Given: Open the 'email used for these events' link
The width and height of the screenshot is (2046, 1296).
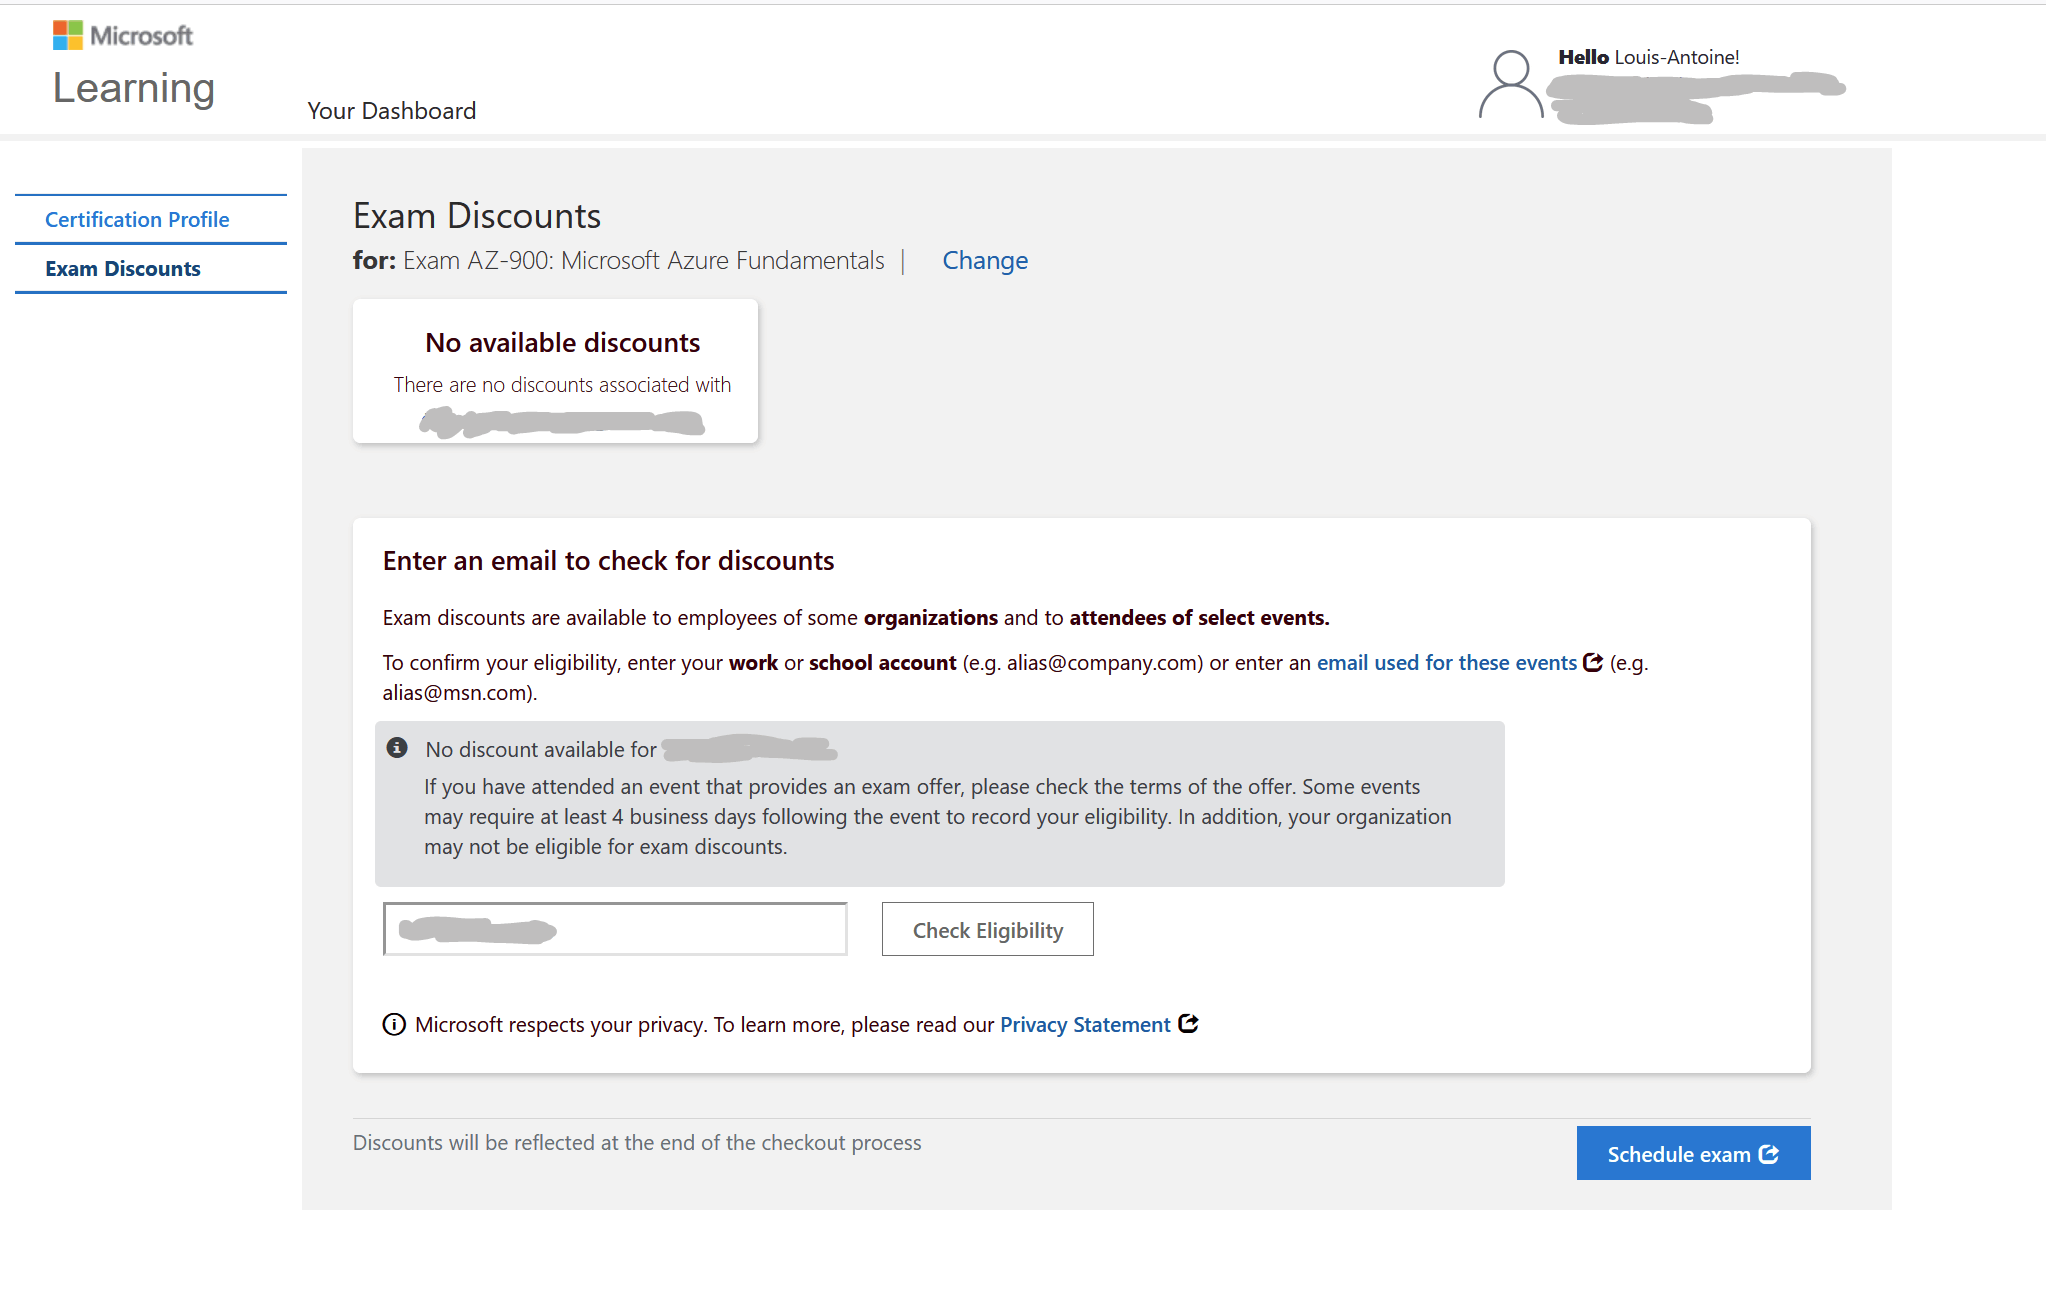Looking at the screenshot, I should pyautogui.click(x=1446, y=663).
